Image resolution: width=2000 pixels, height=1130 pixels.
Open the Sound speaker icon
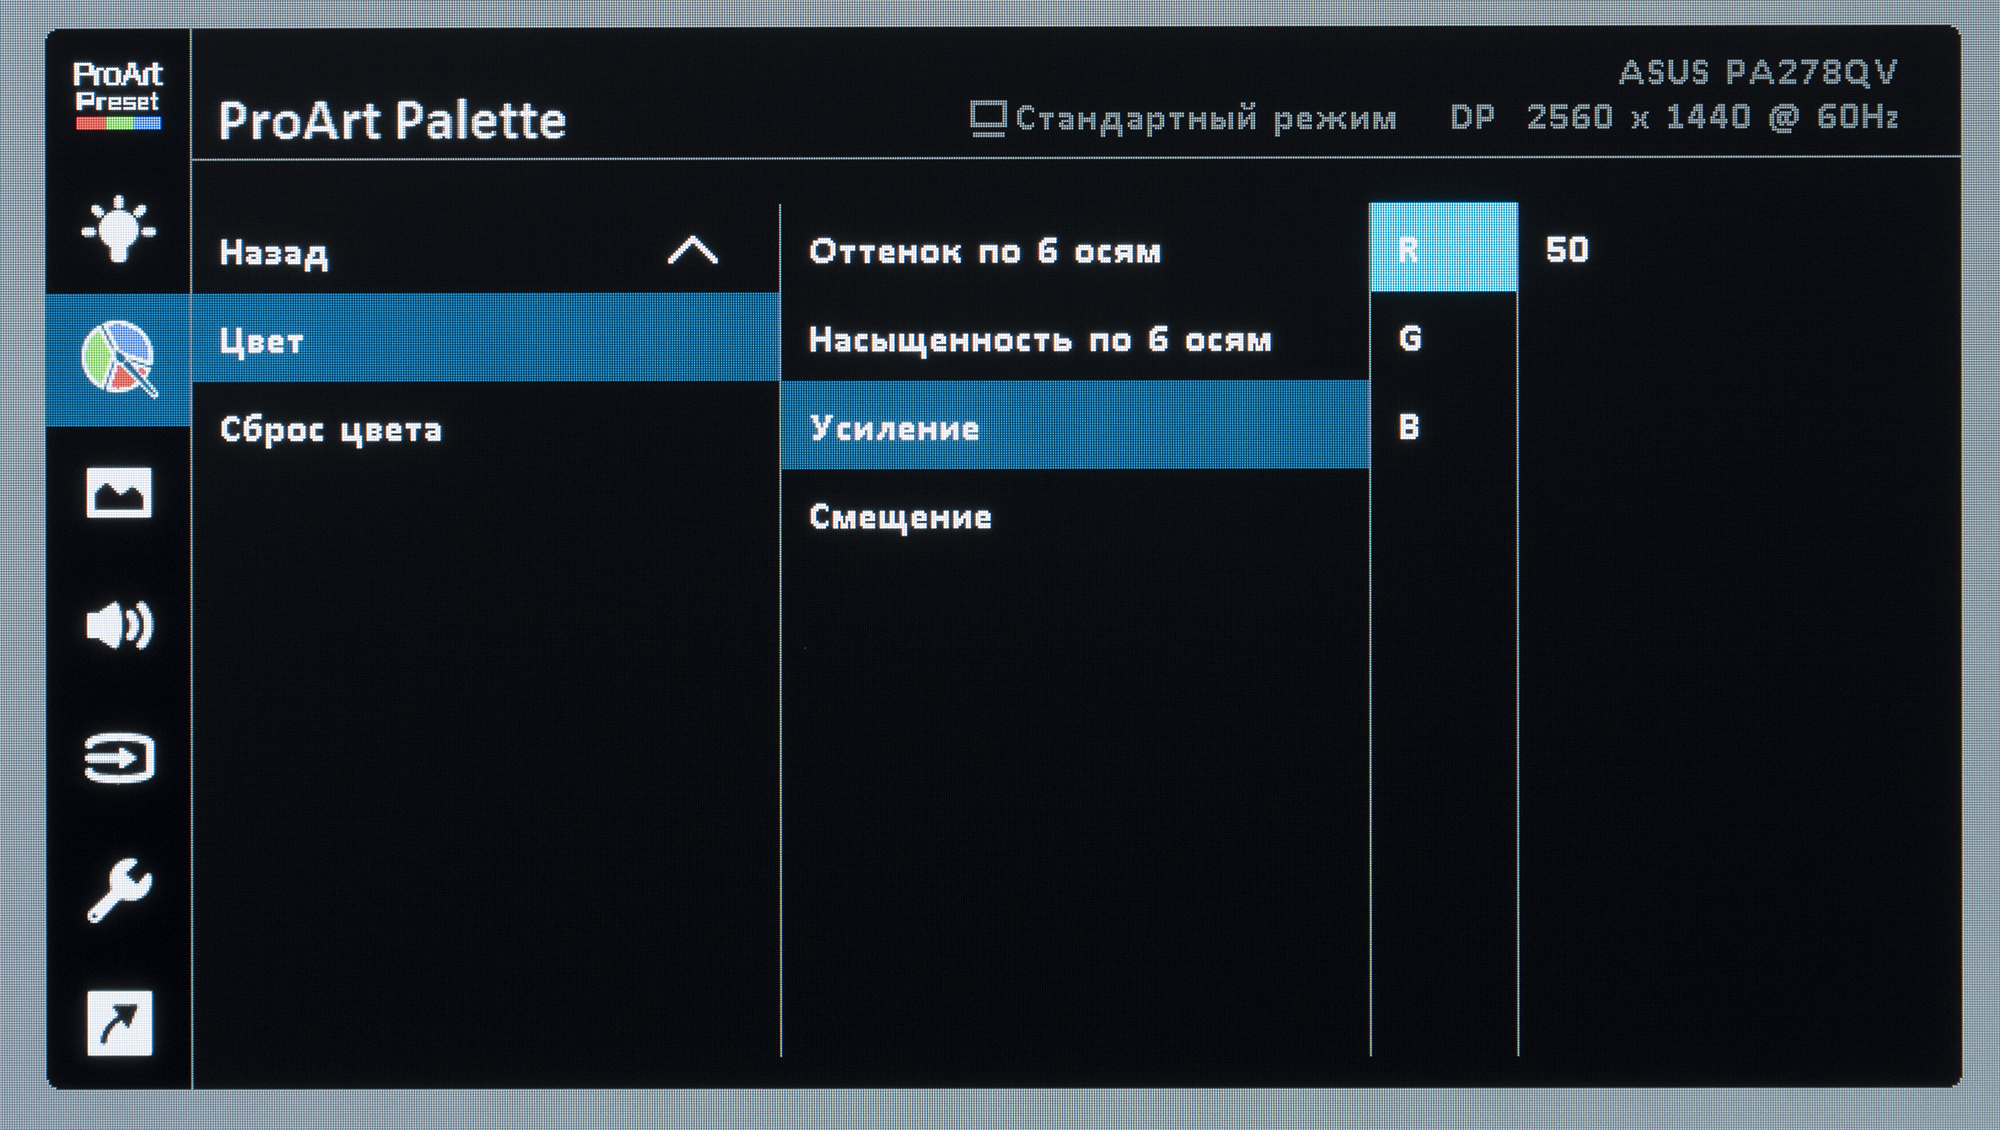click(118, 625)
